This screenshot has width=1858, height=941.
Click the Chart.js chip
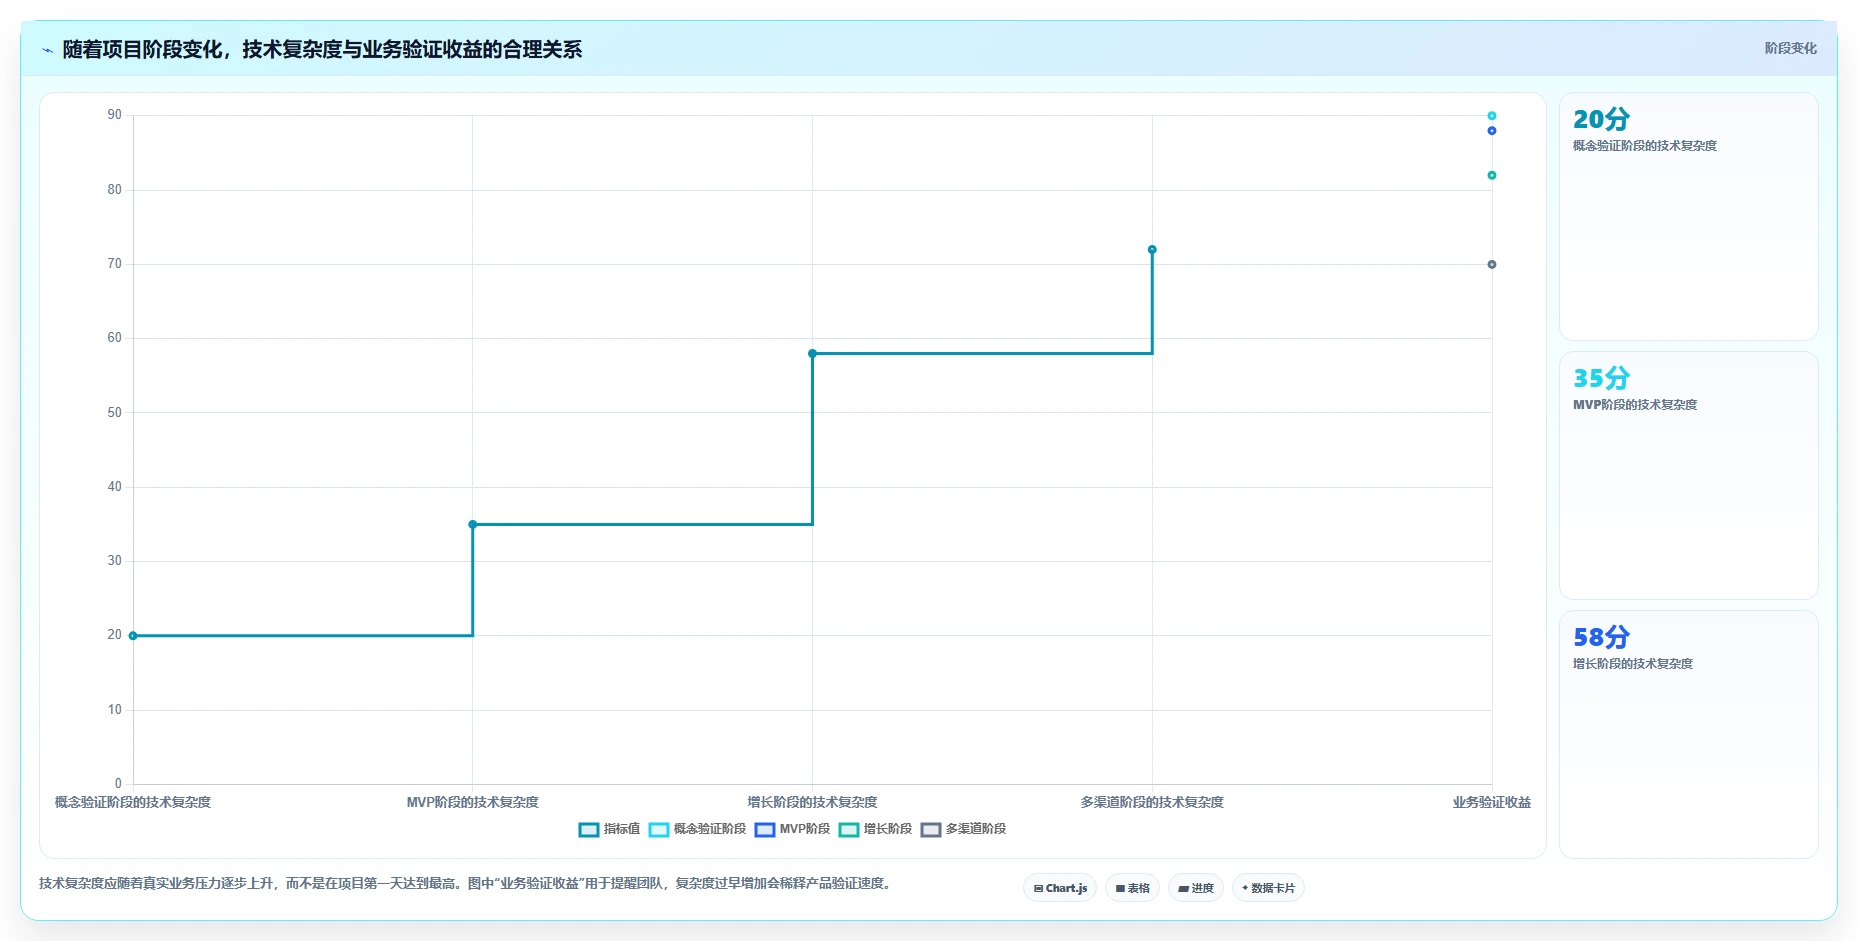click(1060, 888)
